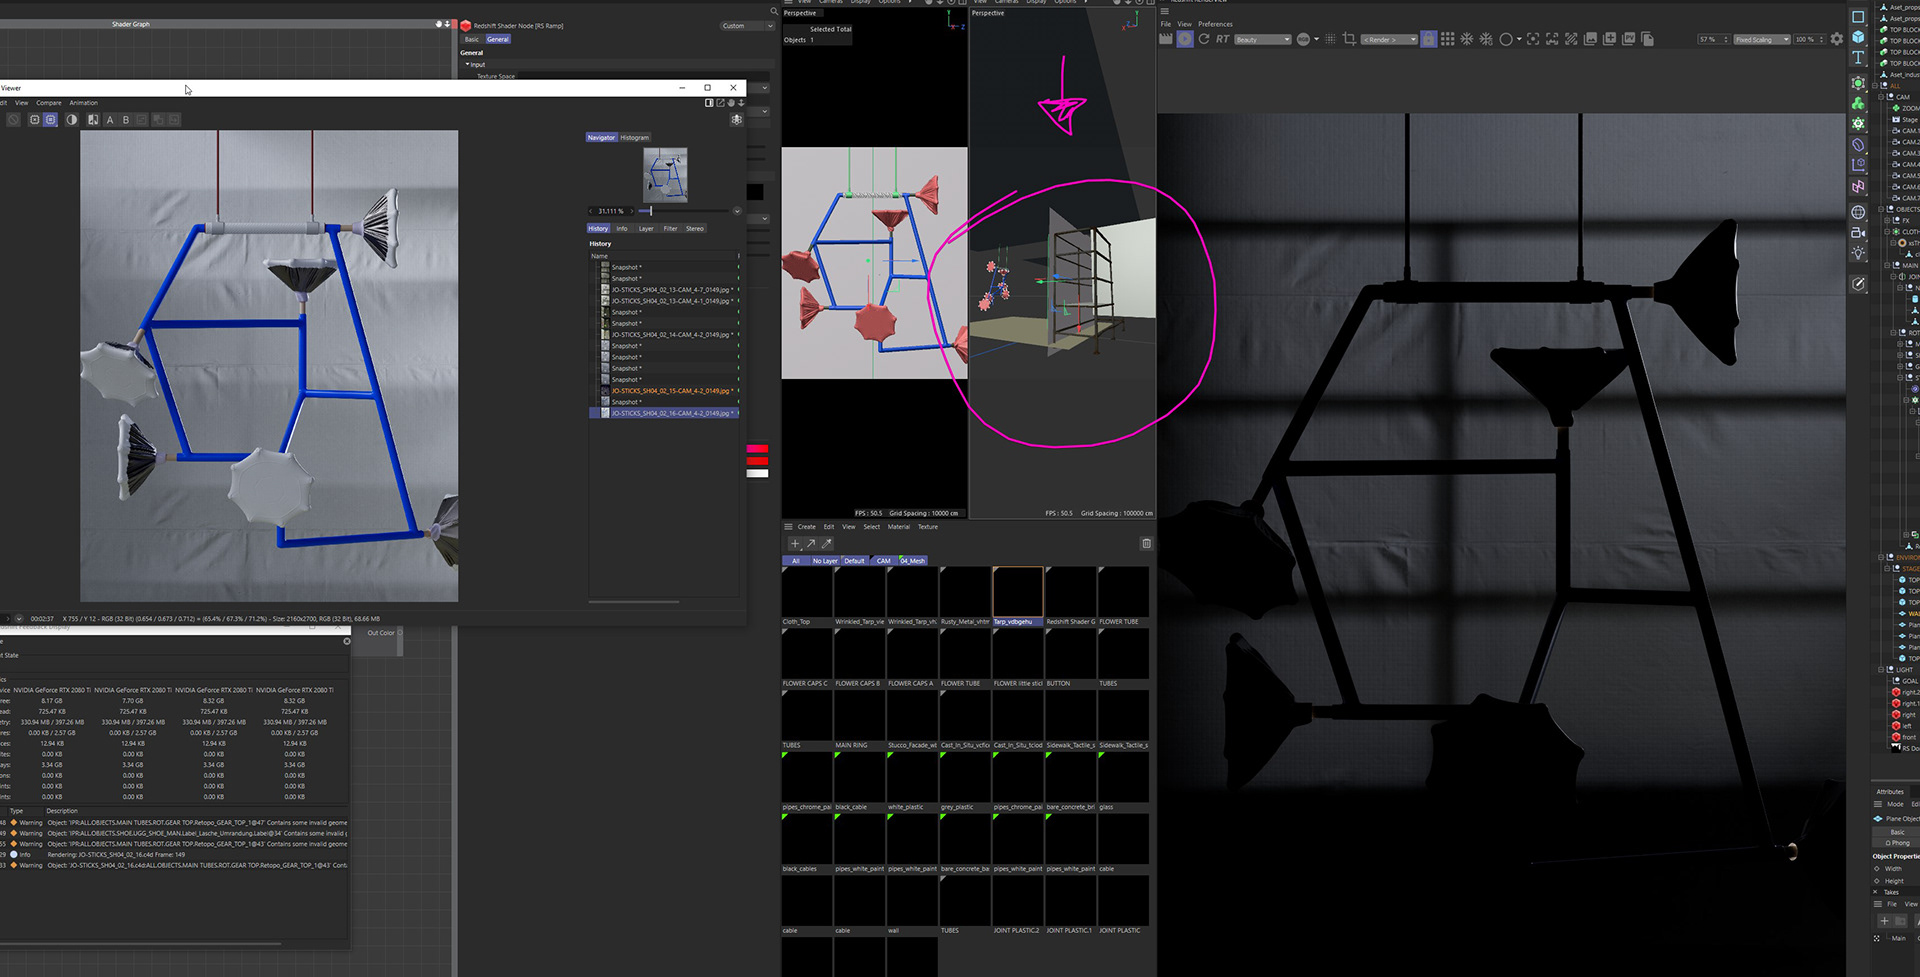This screenshot has height=977, width=1920.
Task: Select the Navigator tab in Viewer
Action: 601,138
